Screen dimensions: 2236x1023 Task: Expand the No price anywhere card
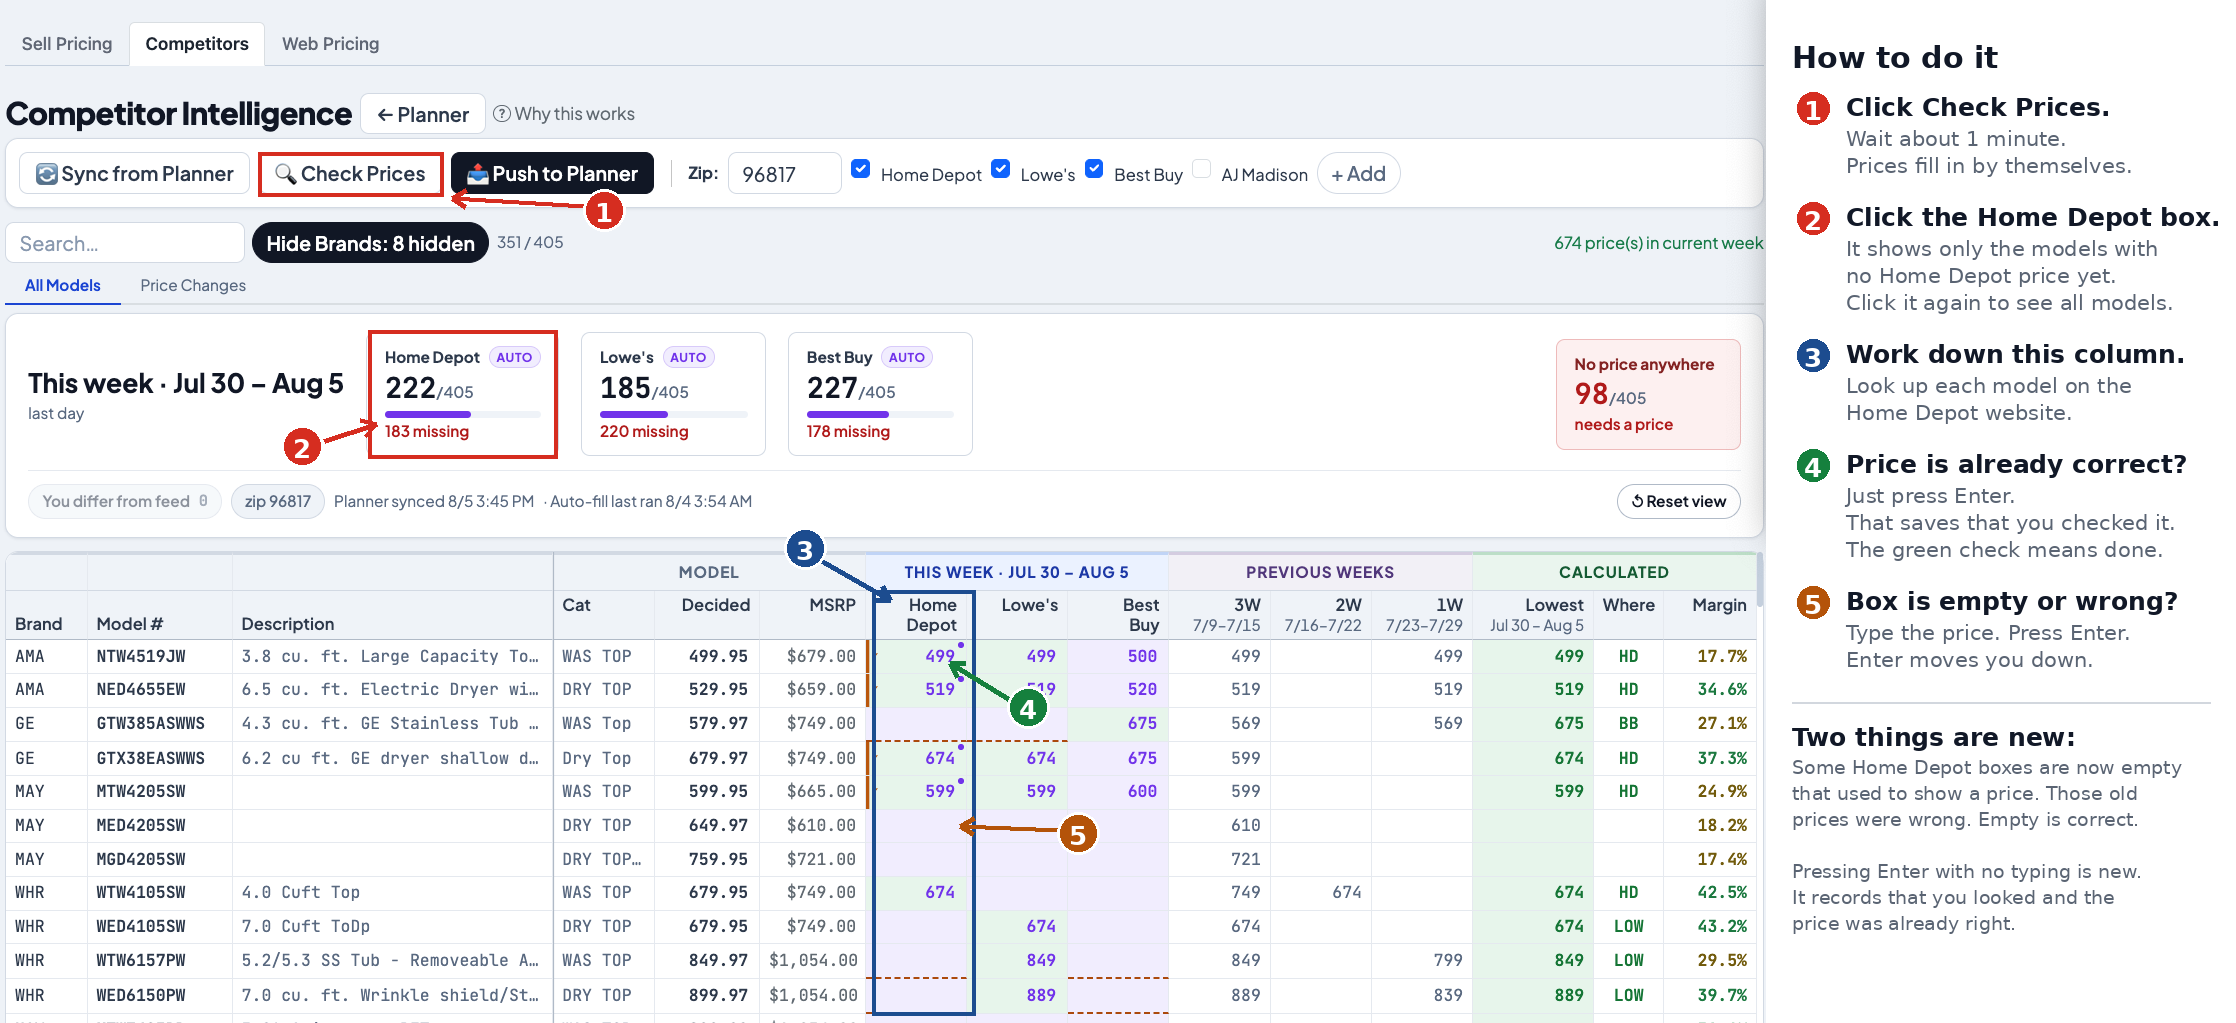point(1647,394)
